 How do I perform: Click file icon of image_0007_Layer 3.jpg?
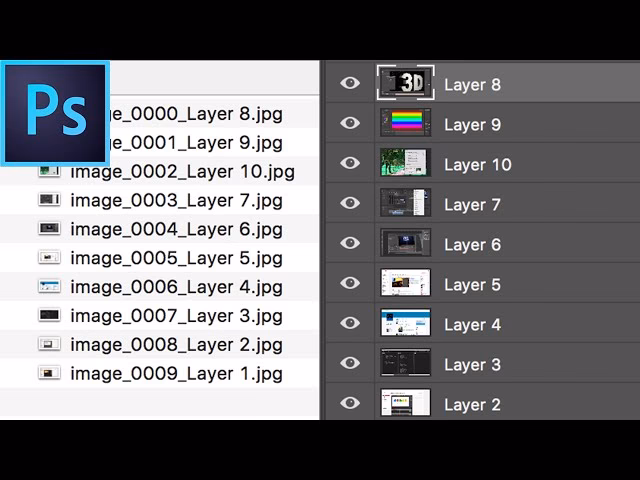tap(49, 315)
